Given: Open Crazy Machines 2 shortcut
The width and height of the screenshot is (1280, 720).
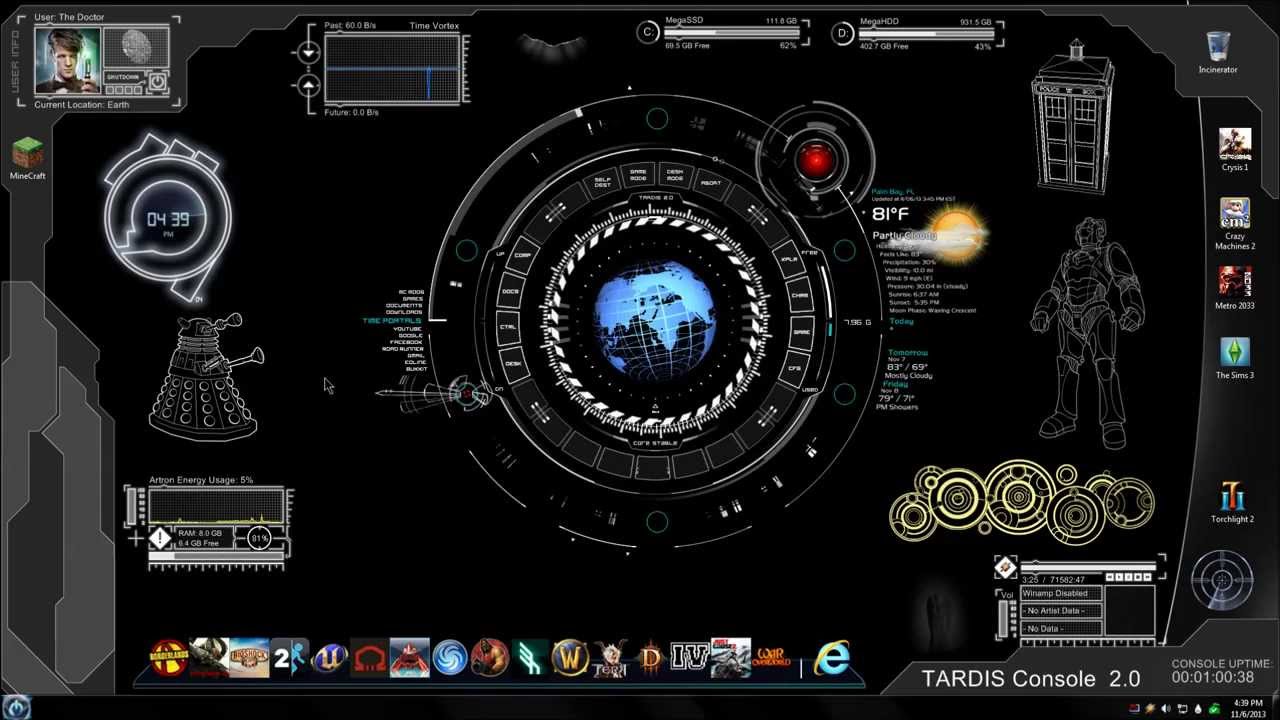Looking at the screenshot, I should coord(1235,224).
